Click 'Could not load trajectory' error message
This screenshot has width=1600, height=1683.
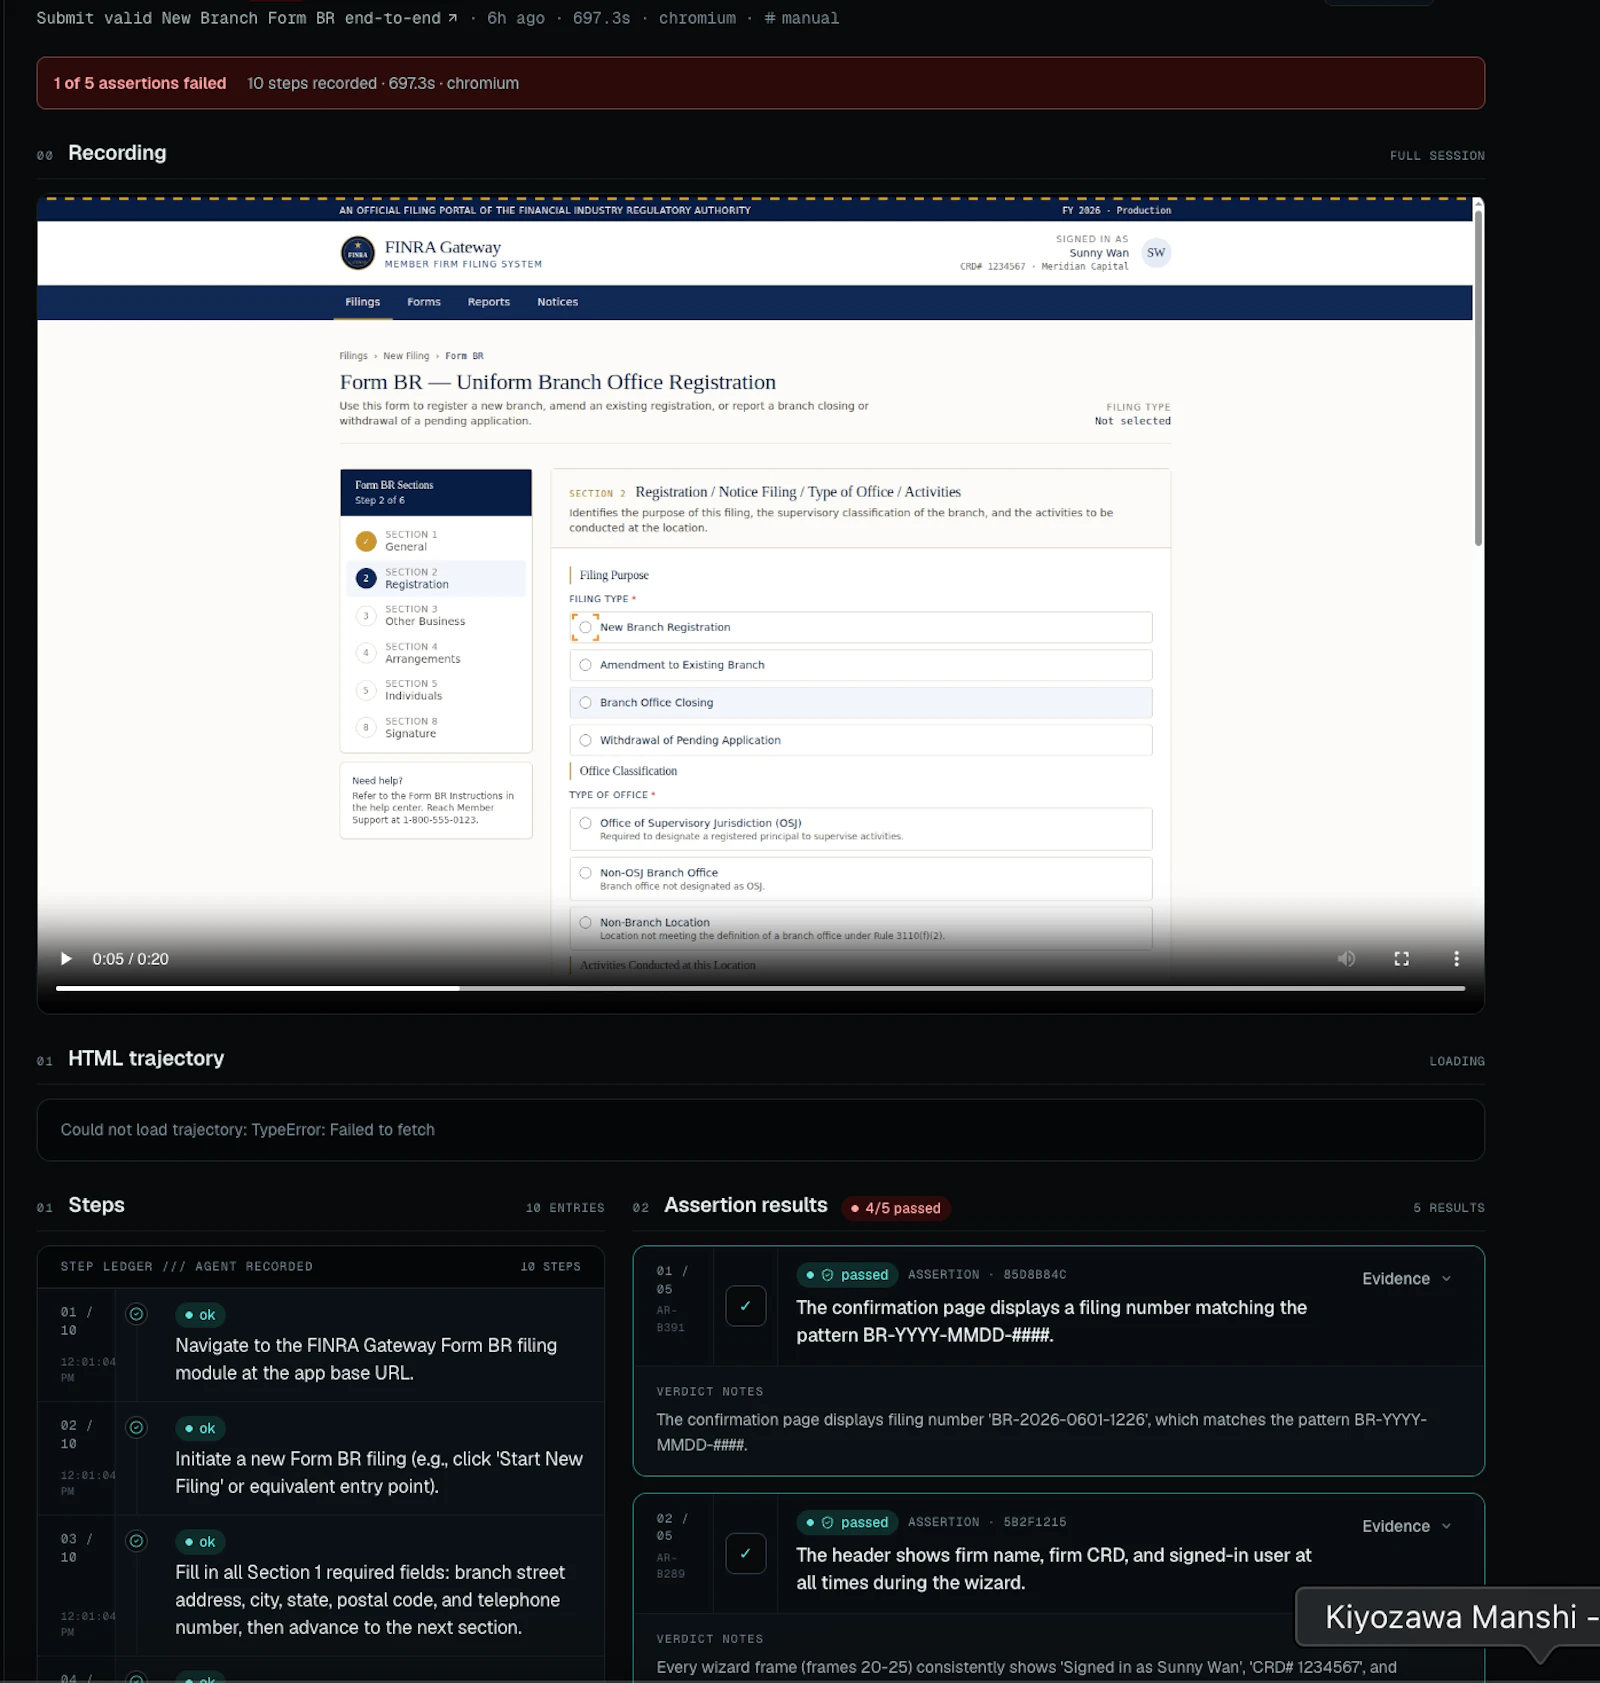click(x=247, y=1130)
